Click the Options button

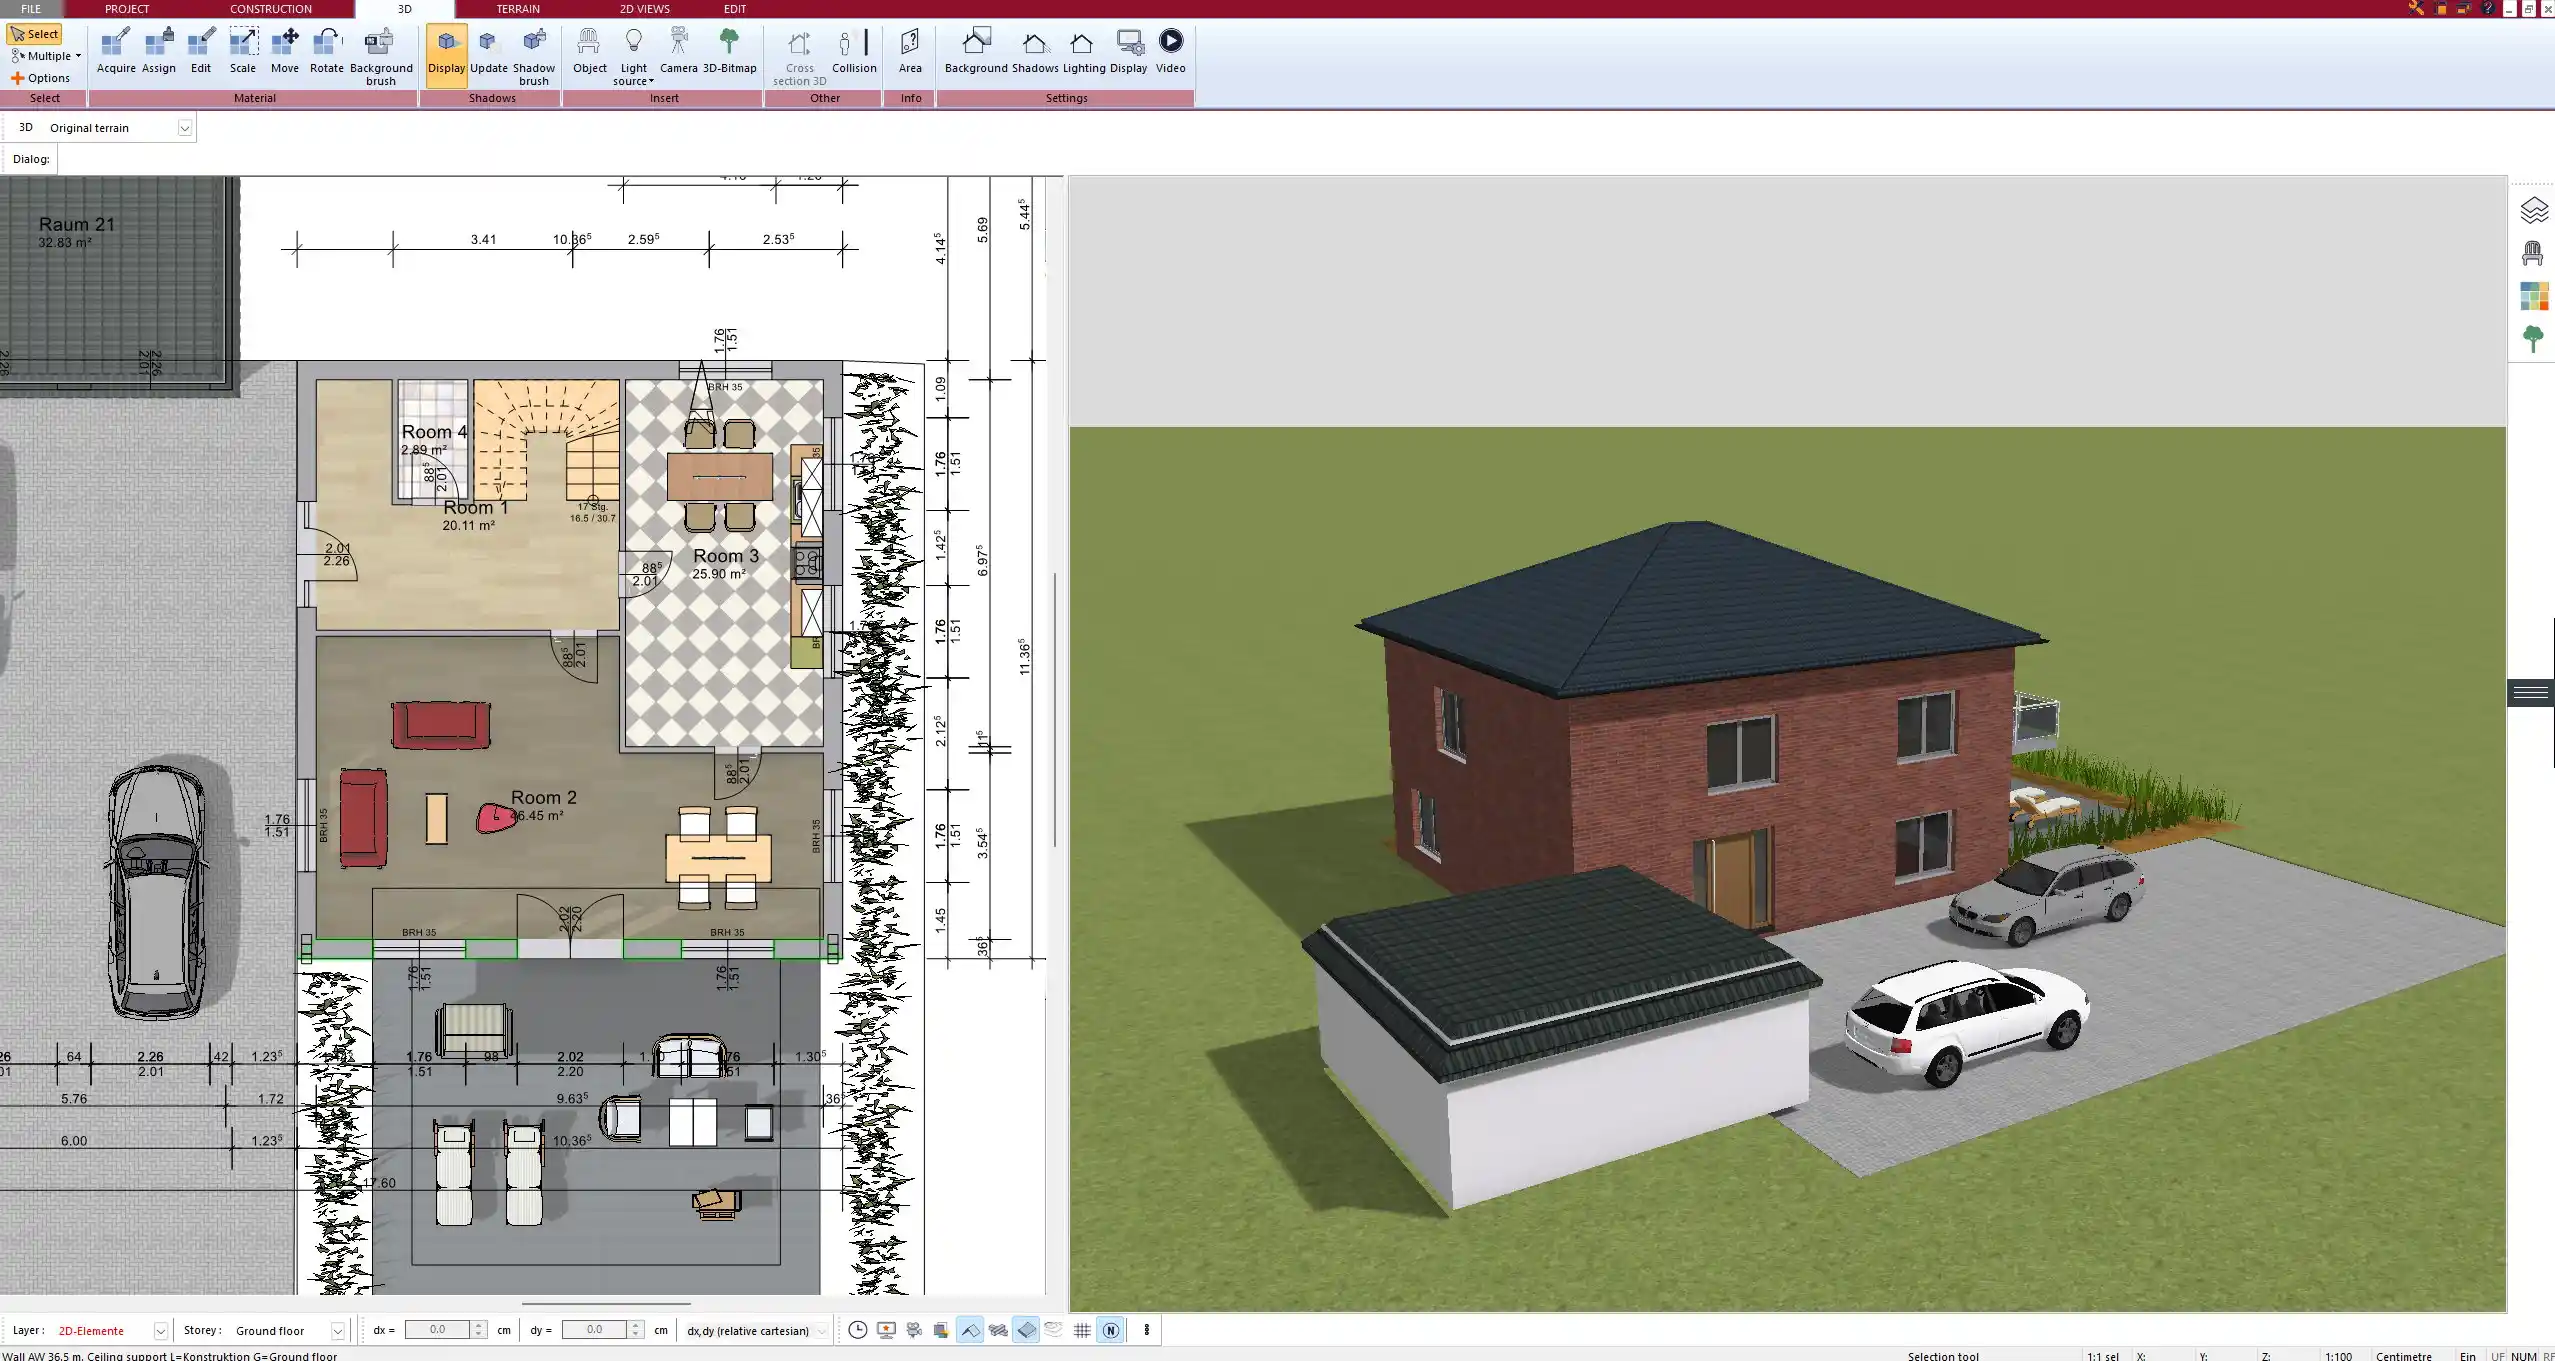tap(41, 78)
